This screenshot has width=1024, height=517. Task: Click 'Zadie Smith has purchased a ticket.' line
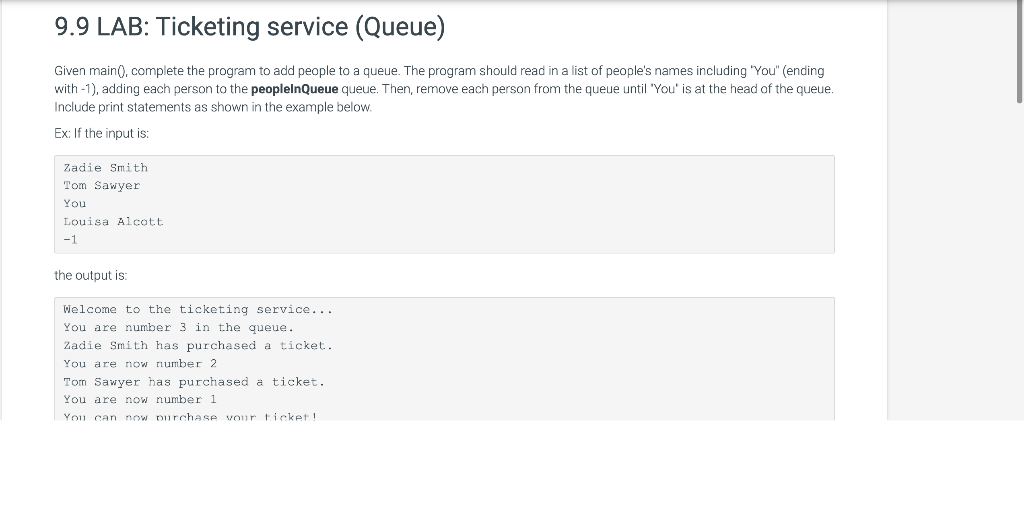click(x=198, y=346)
